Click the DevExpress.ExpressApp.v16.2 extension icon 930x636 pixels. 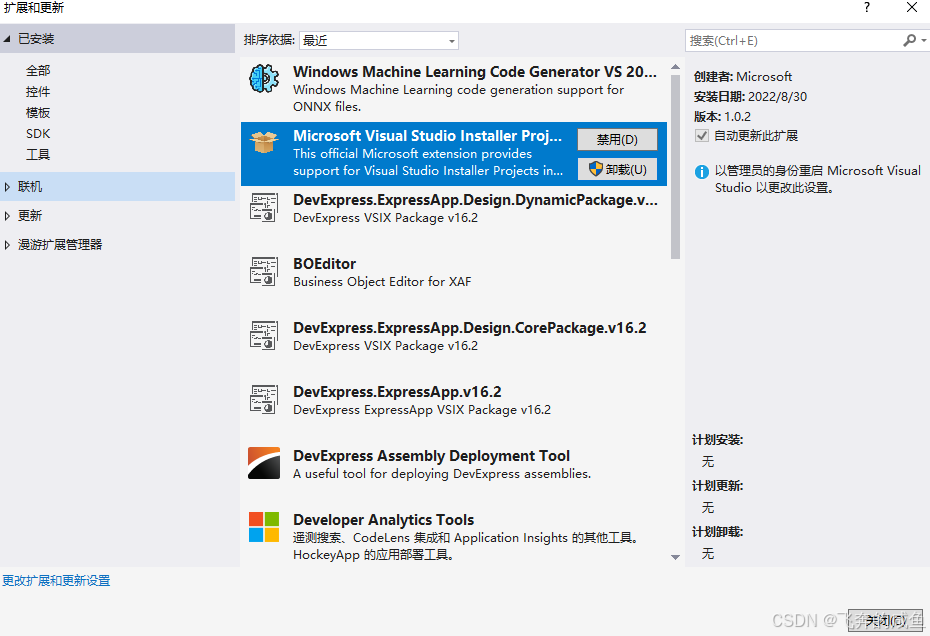[x=264, y=399]
